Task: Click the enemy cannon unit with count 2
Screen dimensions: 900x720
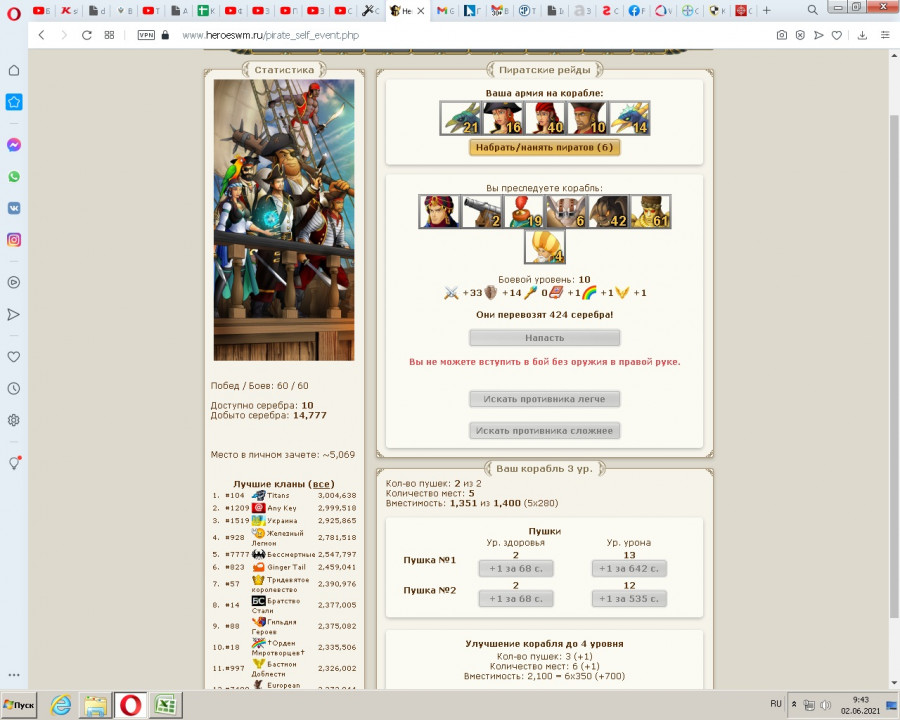Action: click(482, 211)
